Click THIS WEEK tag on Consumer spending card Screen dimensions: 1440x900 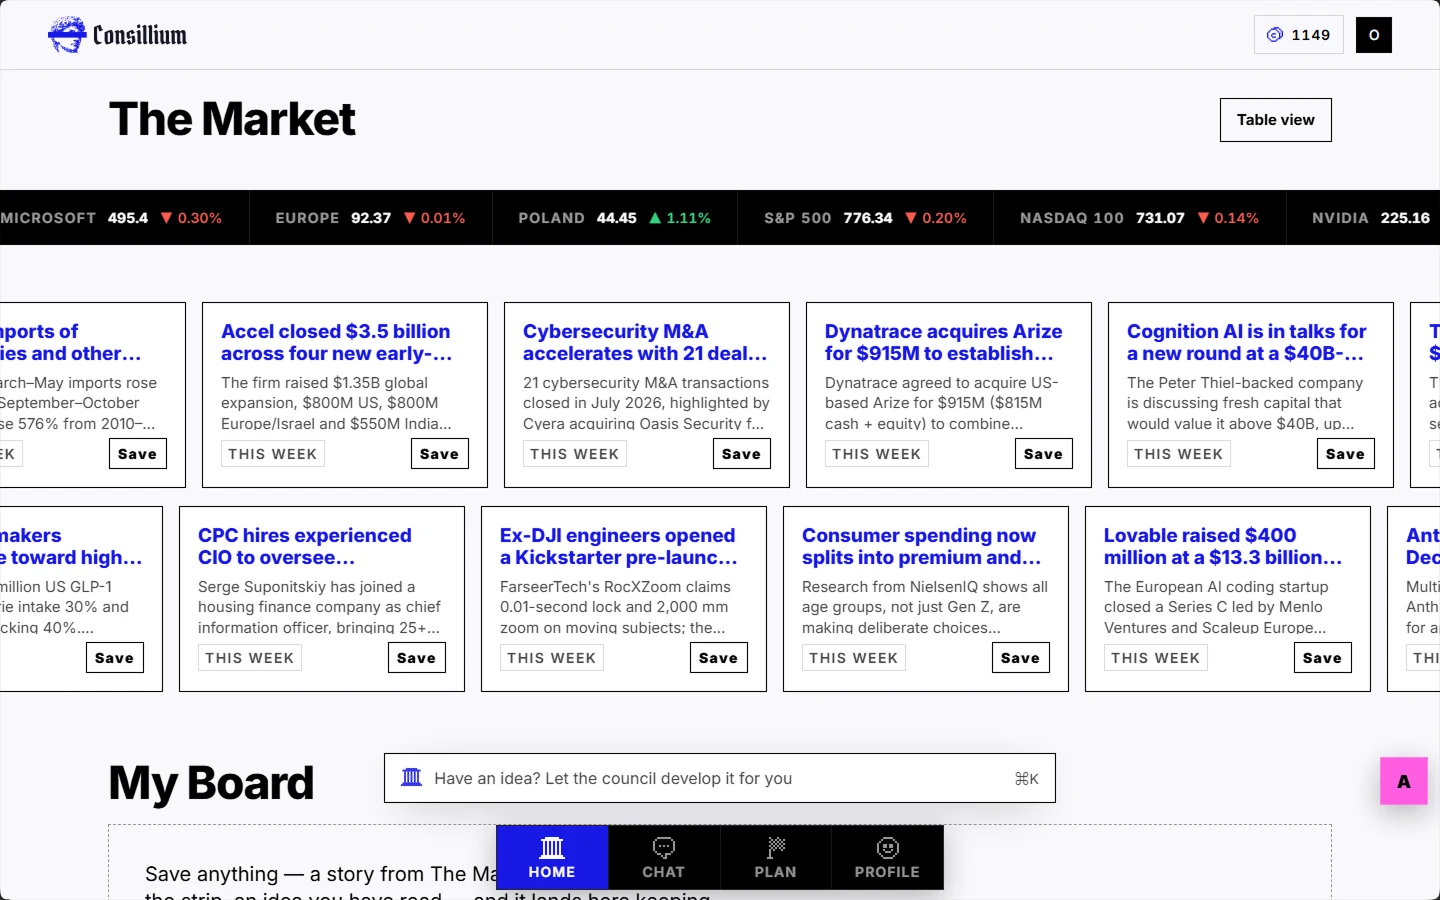853,658
